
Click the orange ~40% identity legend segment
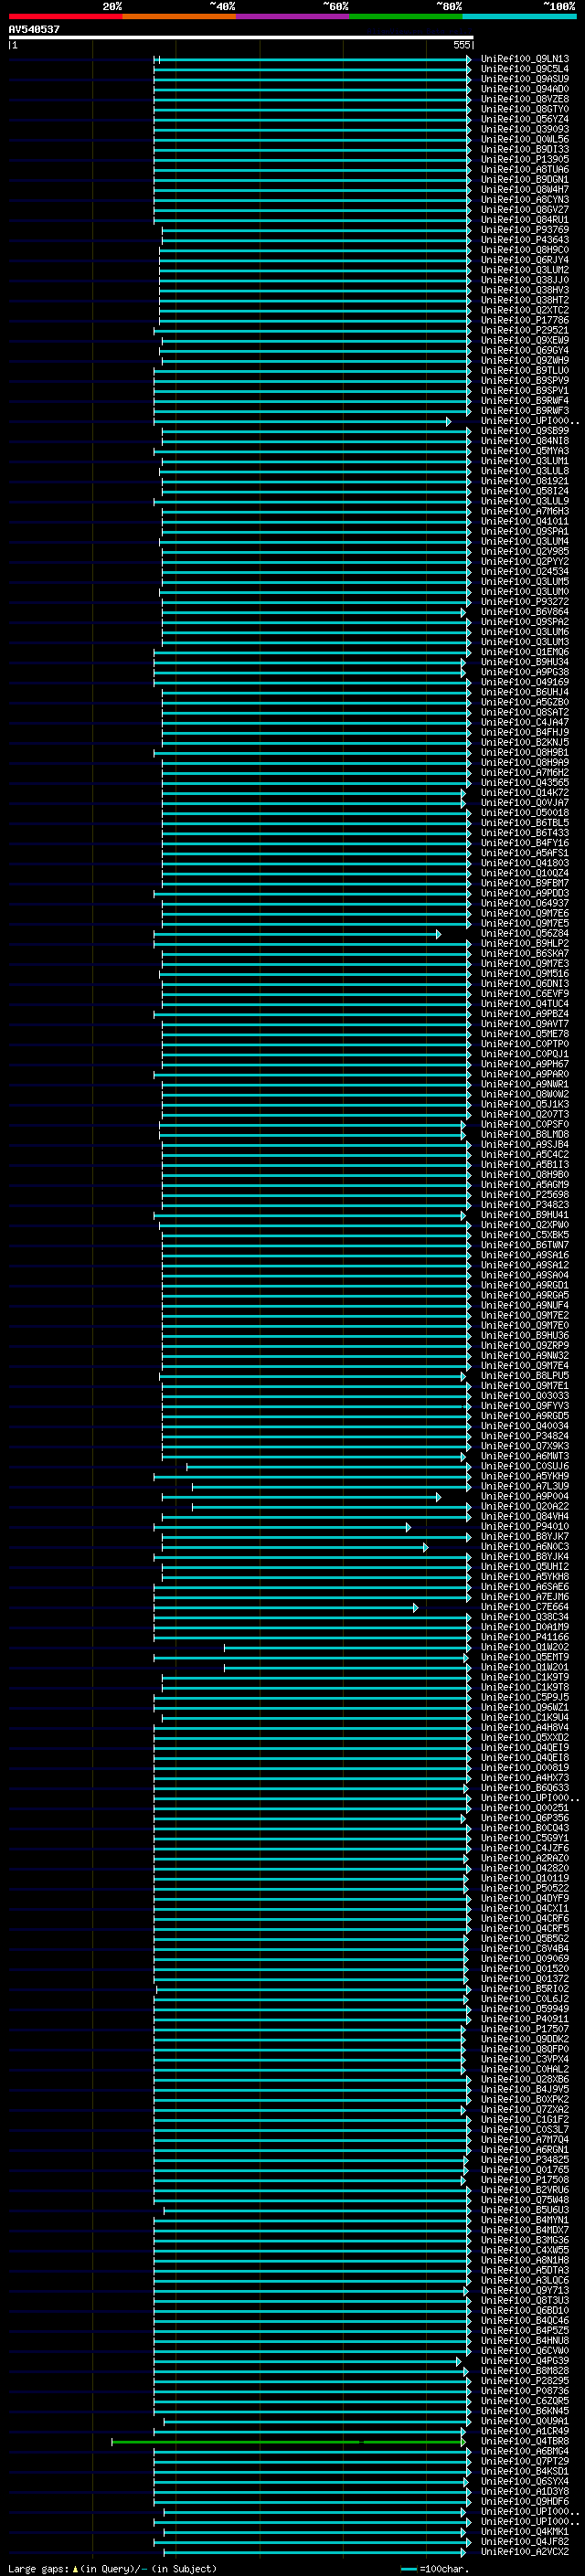[179, 16]
